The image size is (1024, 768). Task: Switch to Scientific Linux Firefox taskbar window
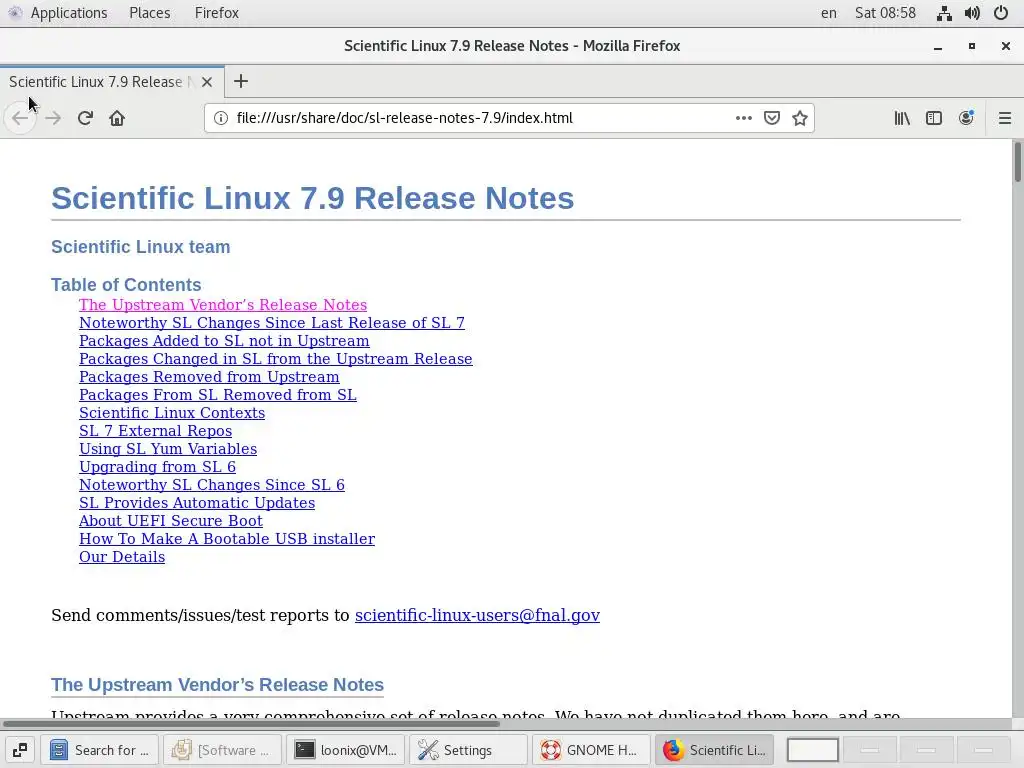tap(714, 750)
